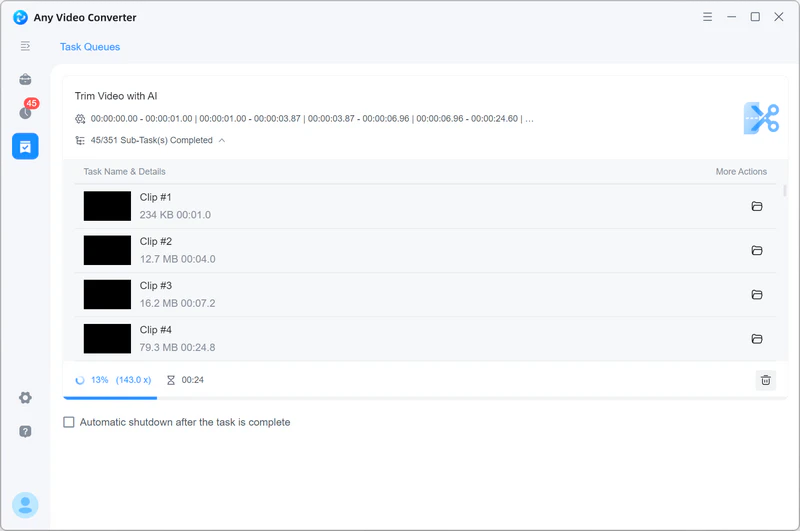Open output folder for Clip #4
Image resolution: width=800 pixels, height=531 pixels.
coord(756,338)
